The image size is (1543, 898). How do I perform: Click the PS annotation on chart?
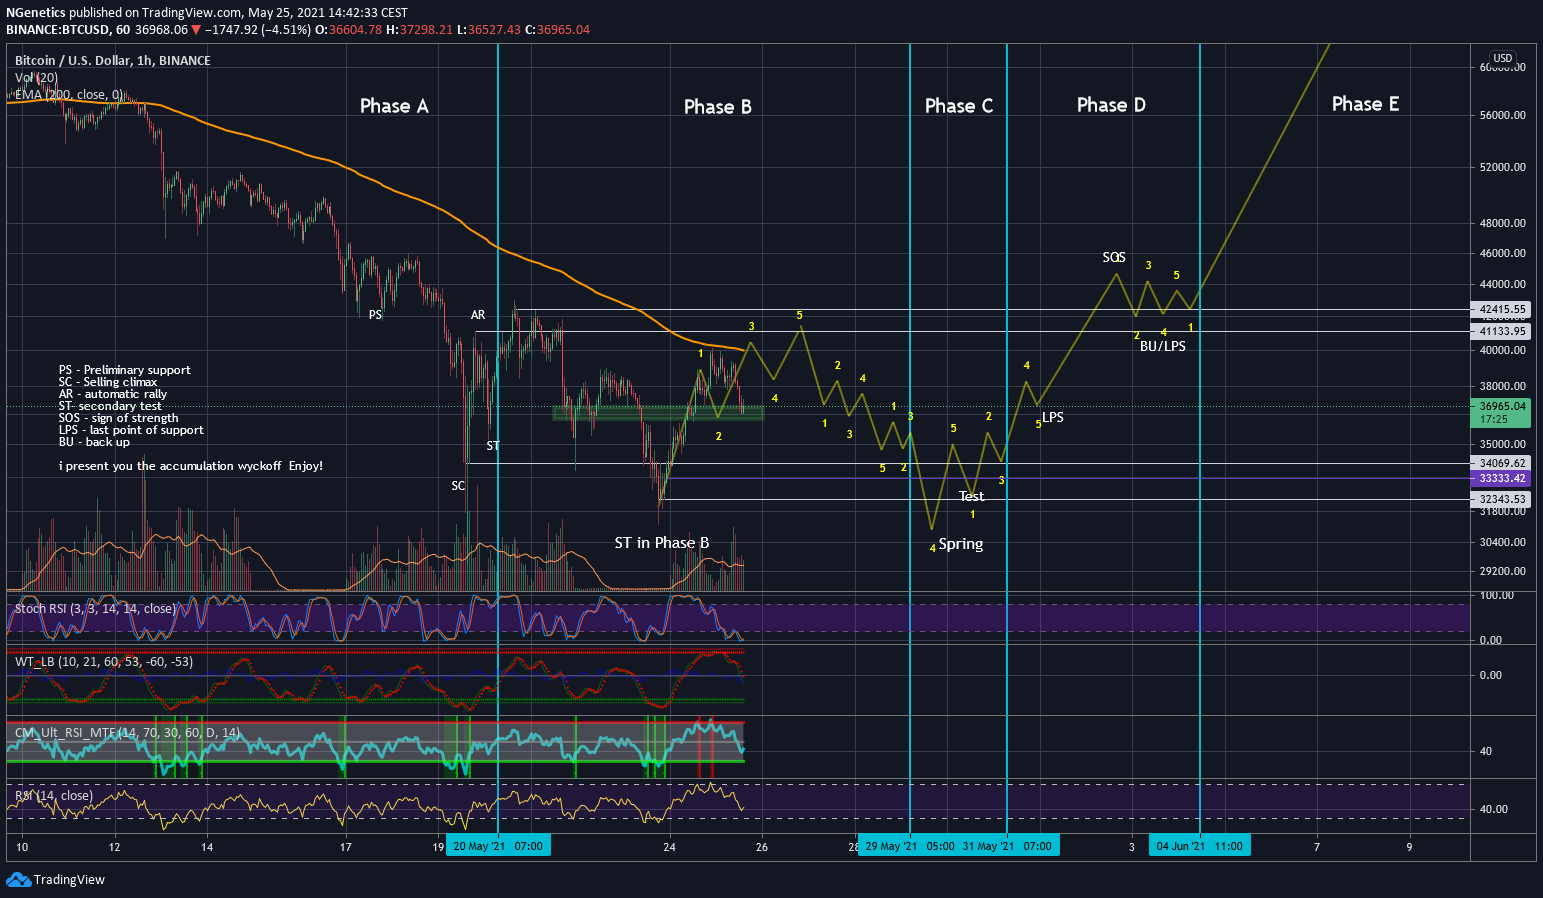[375, 315]
